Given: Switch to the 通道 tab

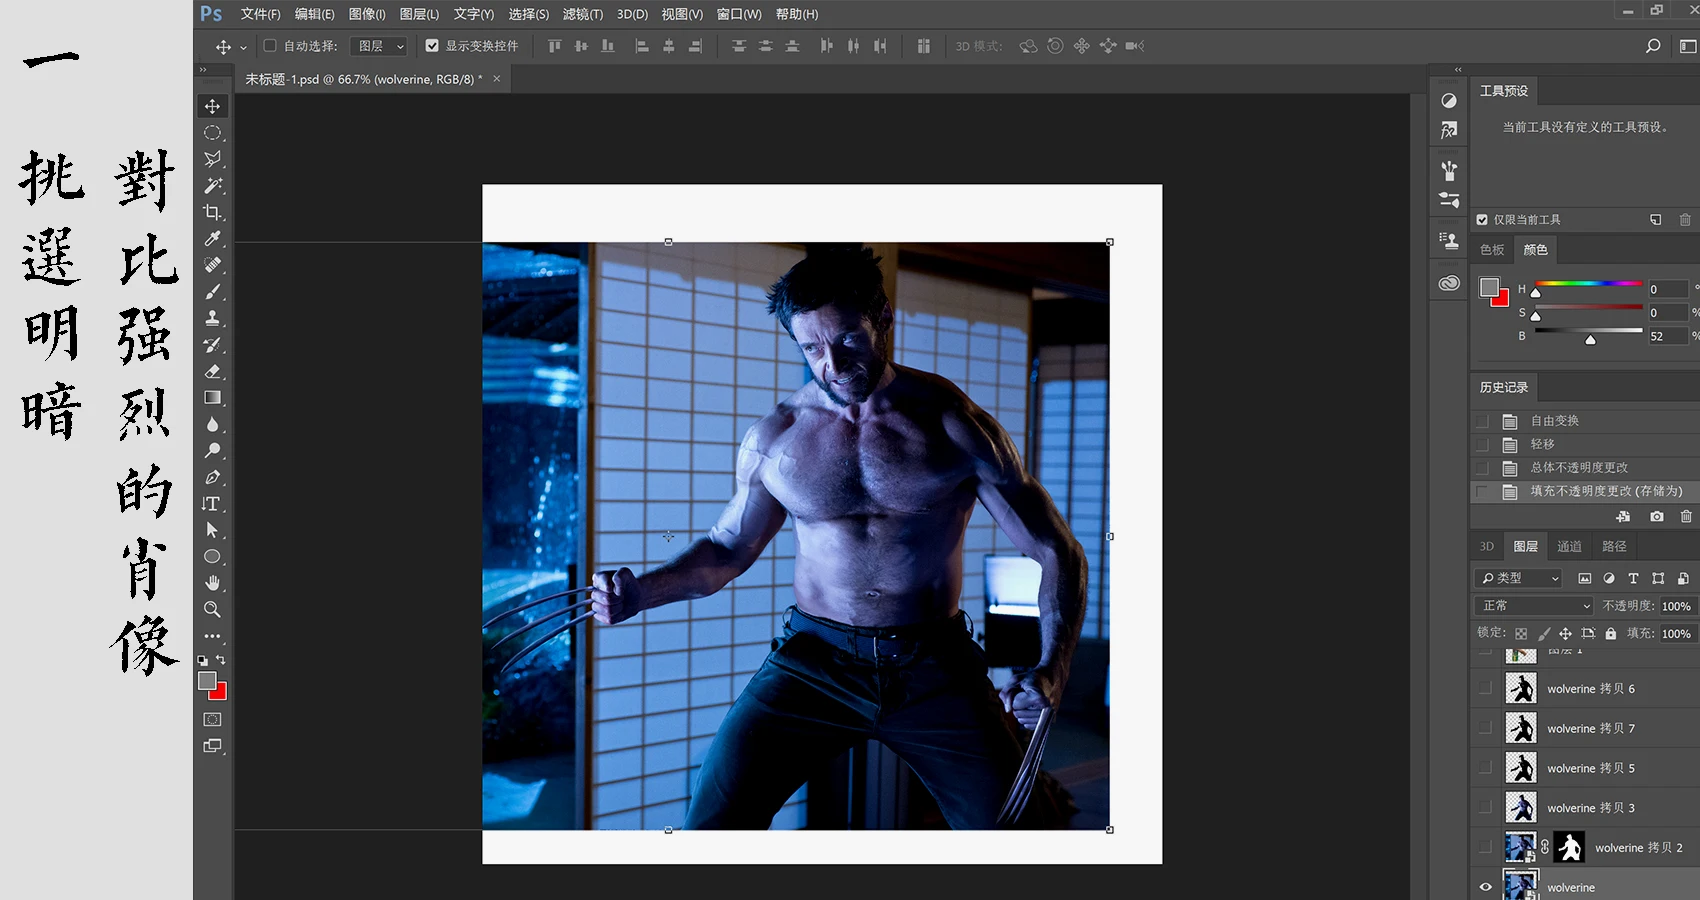Looking at the screenshot, I should 1569,546.
